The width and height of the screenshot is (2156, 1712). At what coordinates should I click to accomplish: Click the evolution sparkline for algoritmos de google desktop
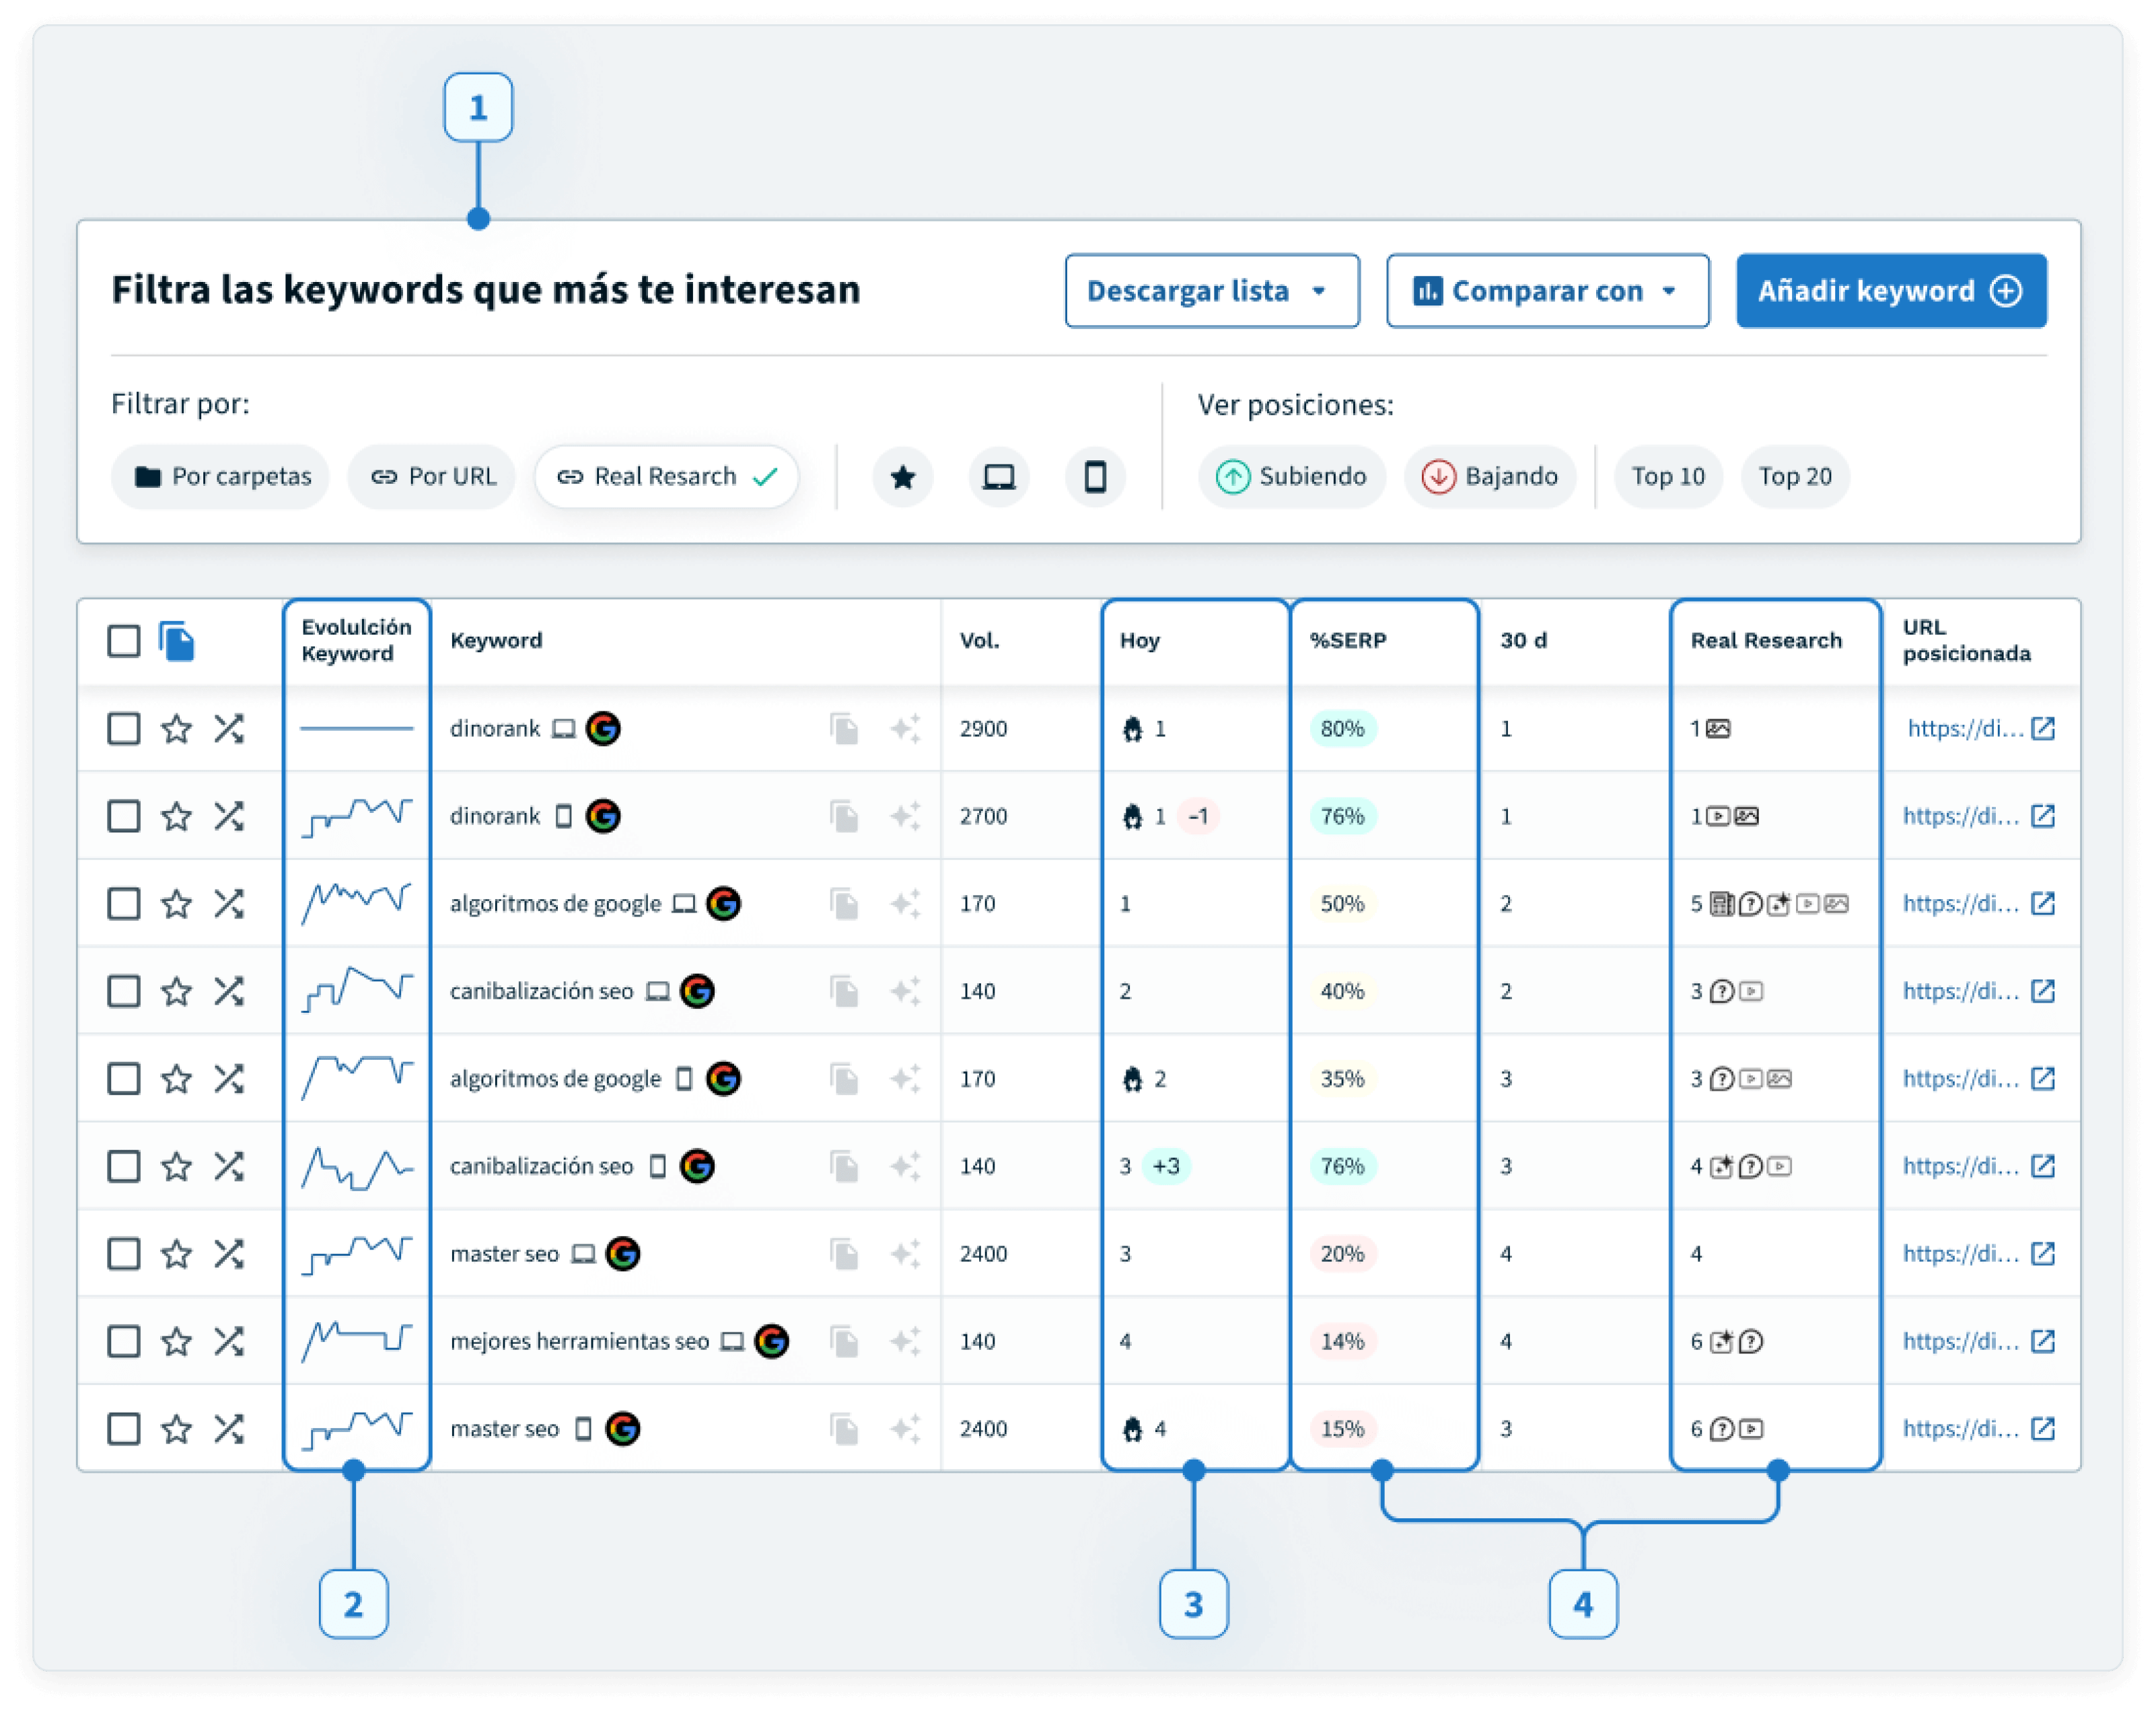[x=357, y=903]
